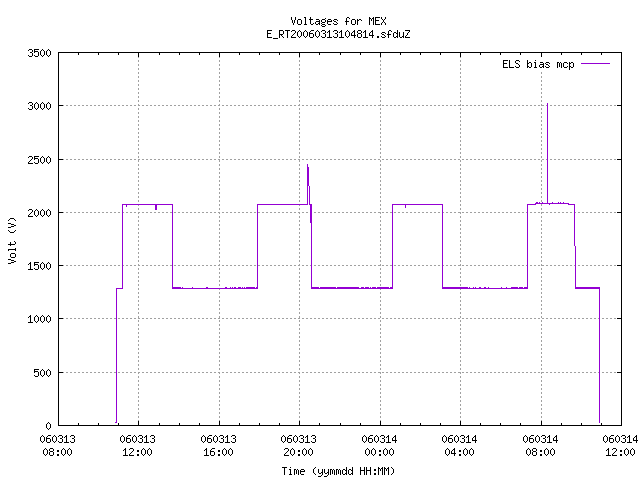Viewport: 640px width, 480px height.
Task: Click the '060313 20:00' time tick label
Action: (298, 446)
